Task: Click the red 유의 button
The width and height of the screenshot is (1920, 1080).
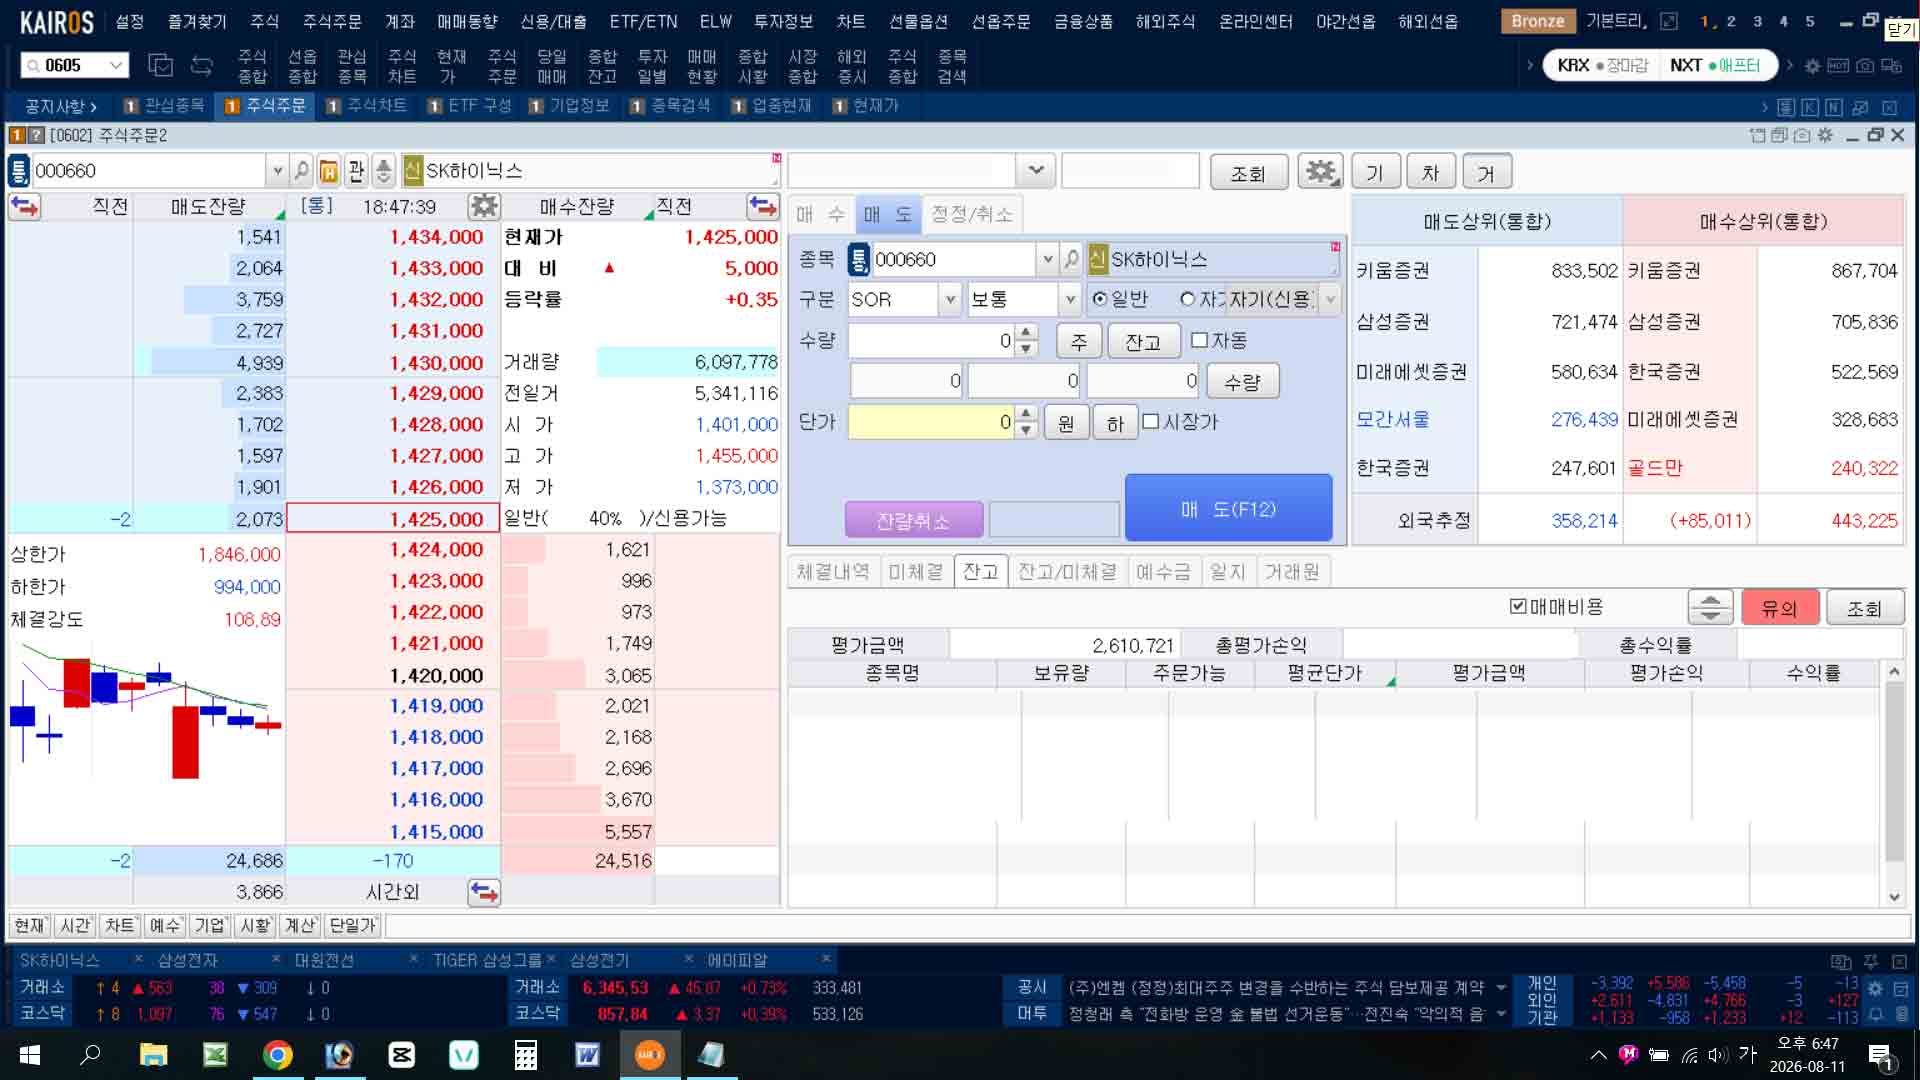Action: 1779,608
